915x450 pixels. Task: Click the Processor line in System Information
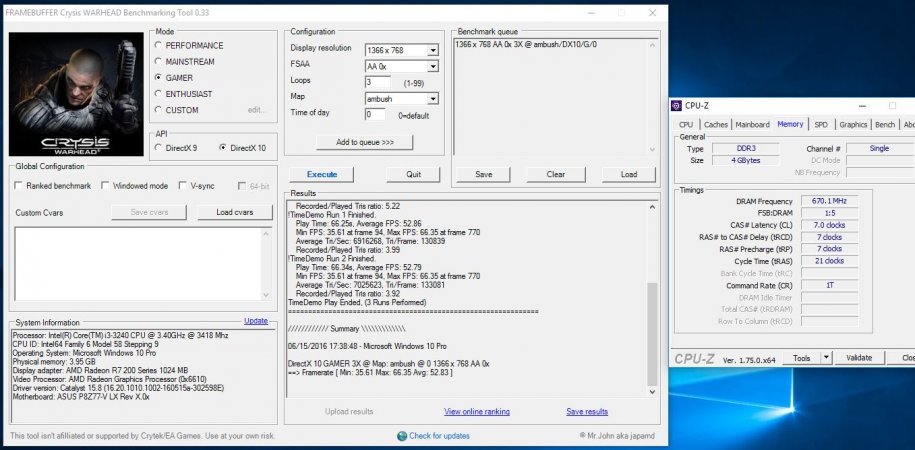pyautogui.click(x=121, y=336)
